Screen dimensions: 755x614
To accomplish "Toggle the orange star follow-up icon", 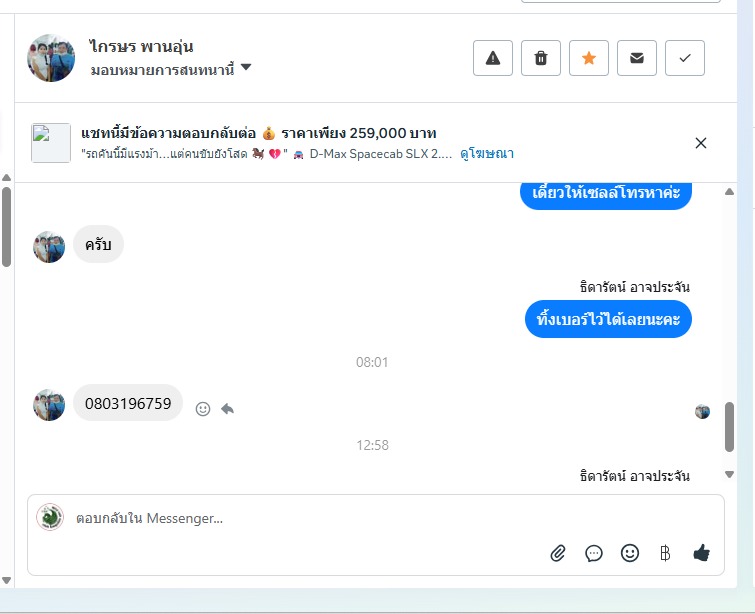I will click(x=589, y=58).
